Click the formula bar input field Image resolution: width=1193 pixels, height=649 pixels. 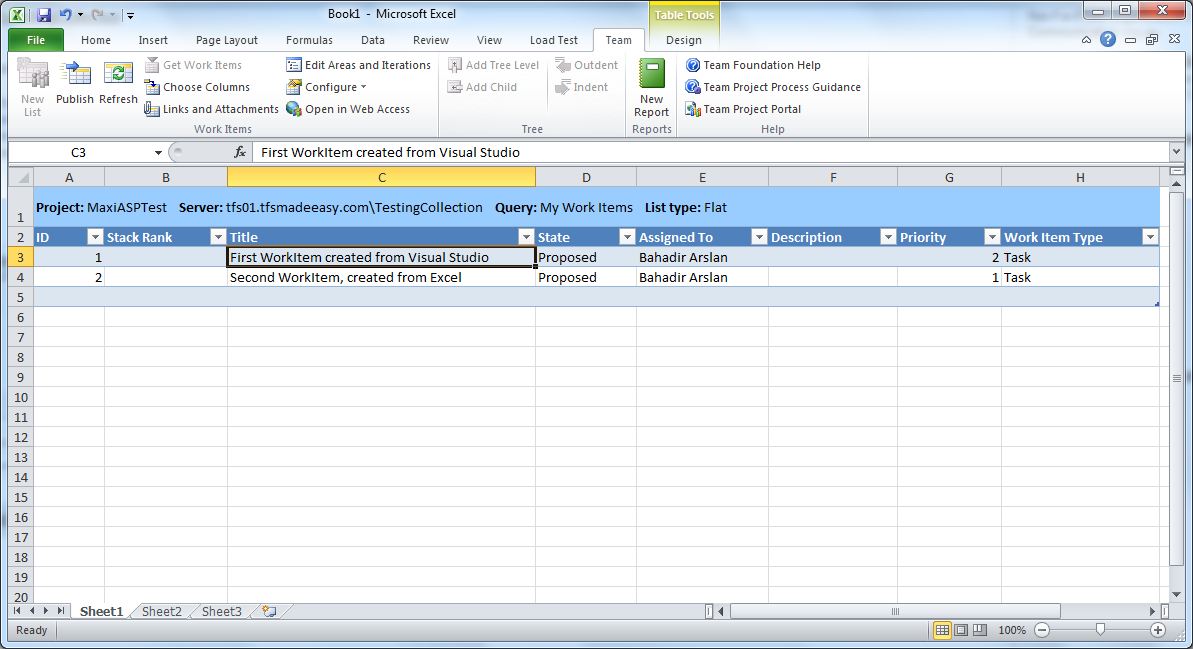point(711,152)
